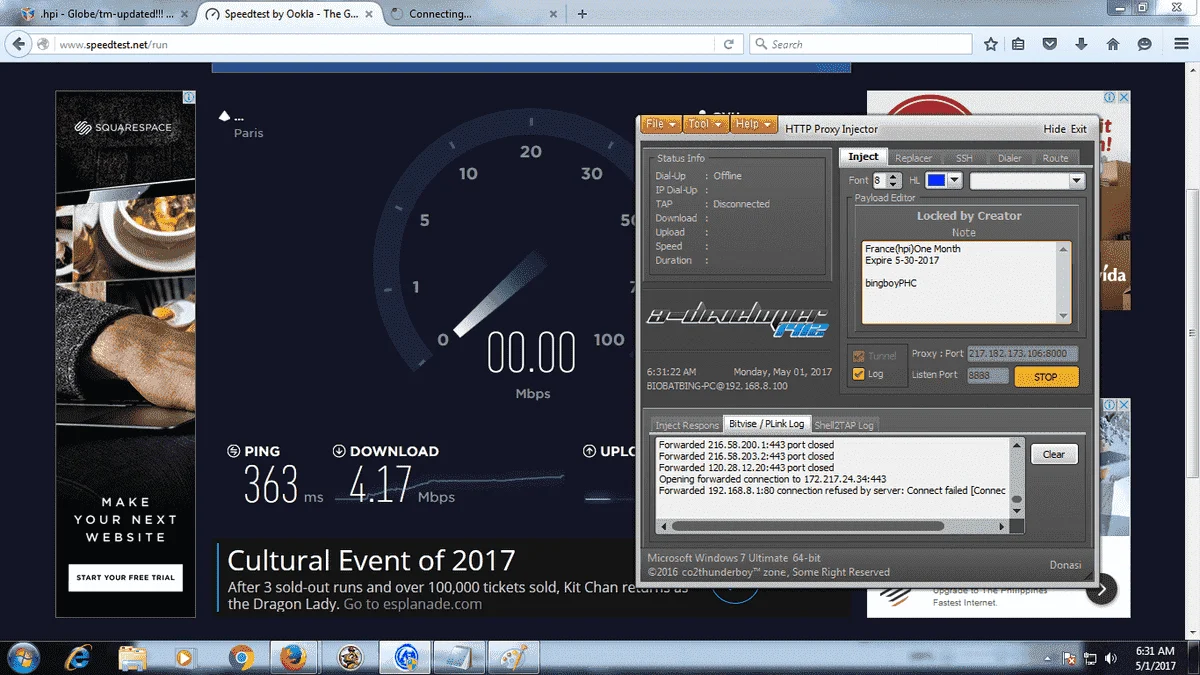The width and height of the screenshot is (1200, 675).
Task: Click next arrow on bottom-right ad
Action: pos(1101,590)
